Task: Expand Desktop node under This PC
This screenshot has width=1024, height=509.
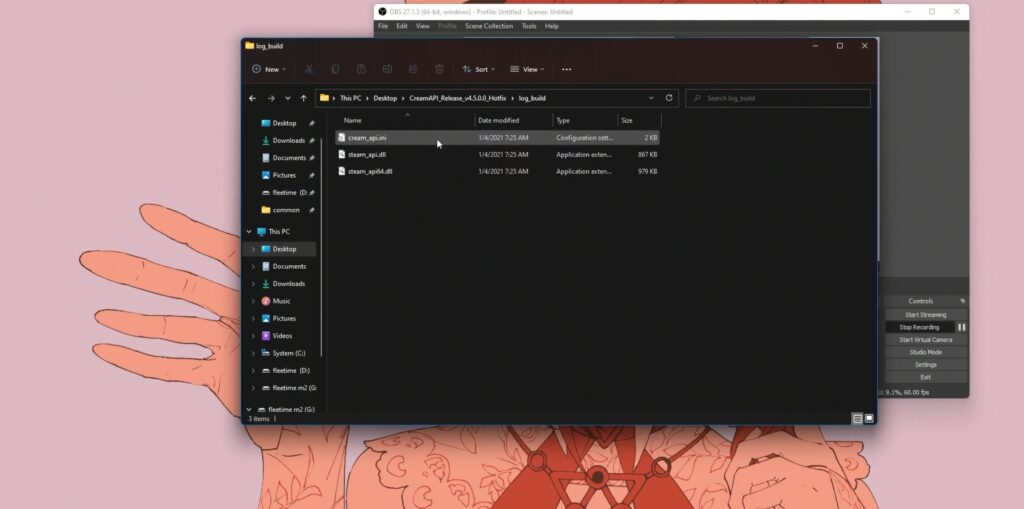Action: [253, 249]
